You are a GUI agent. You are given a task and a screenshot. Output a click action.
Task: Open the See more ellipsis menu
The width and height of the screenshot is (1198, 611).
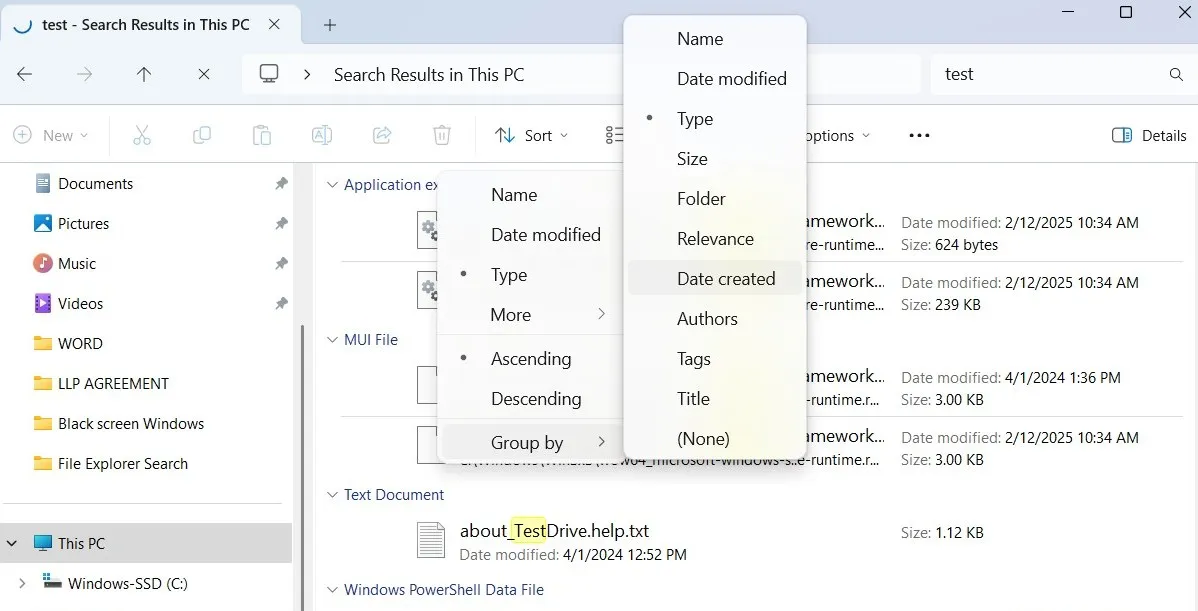918,134
